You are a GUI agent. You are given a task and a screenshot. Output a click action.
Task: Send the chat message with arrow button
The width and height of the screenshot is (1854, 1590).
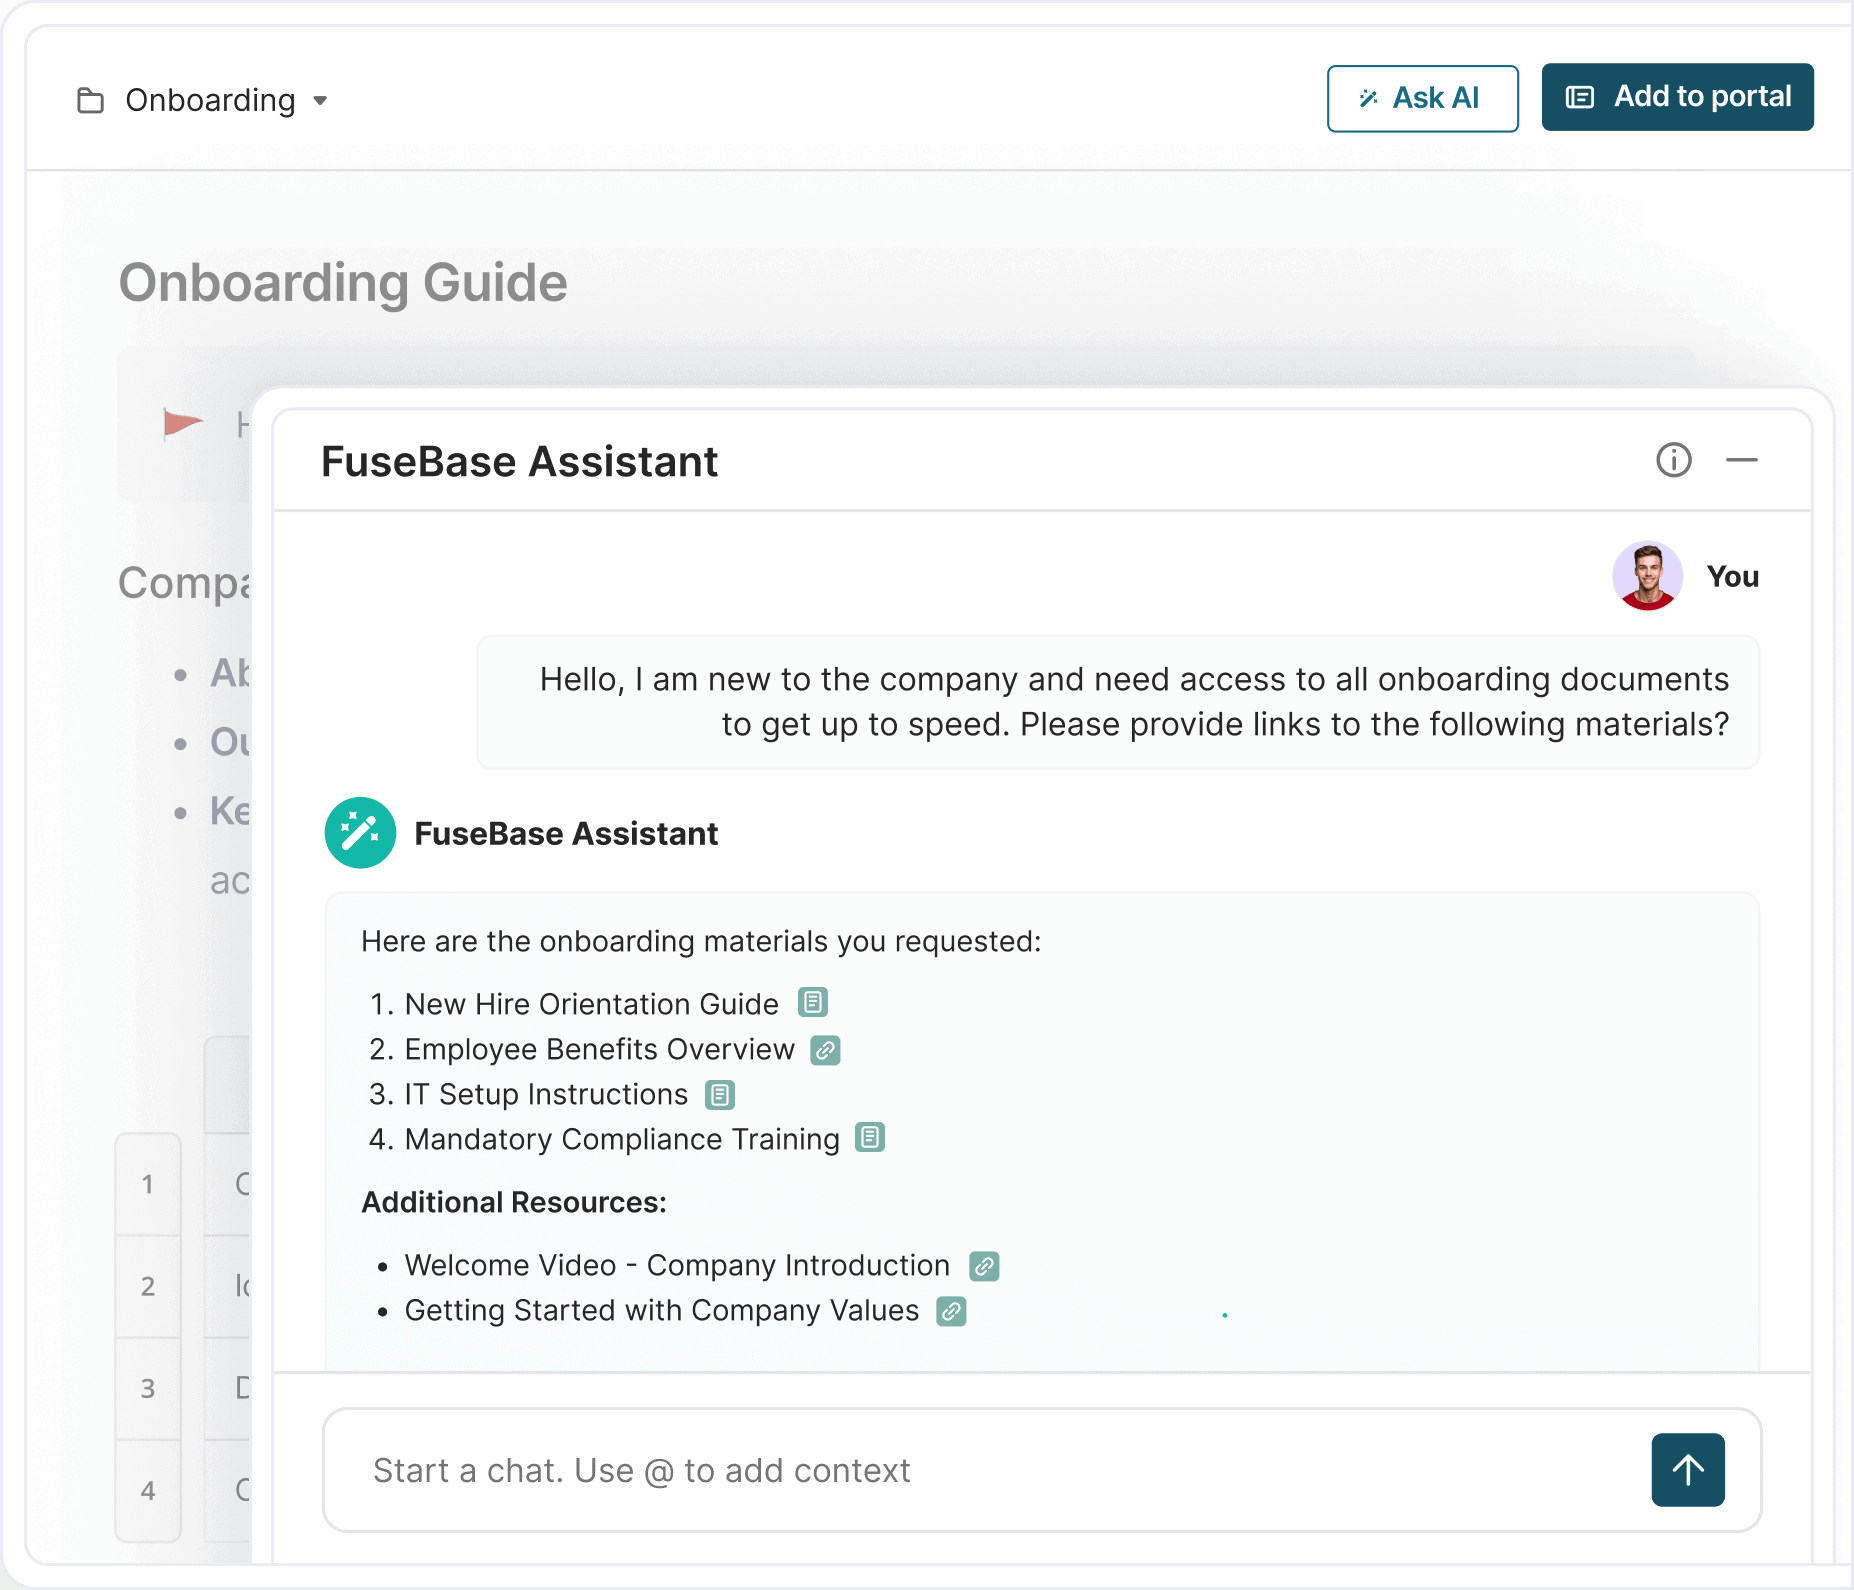pyautogui.click(x=1688, y=1470)
